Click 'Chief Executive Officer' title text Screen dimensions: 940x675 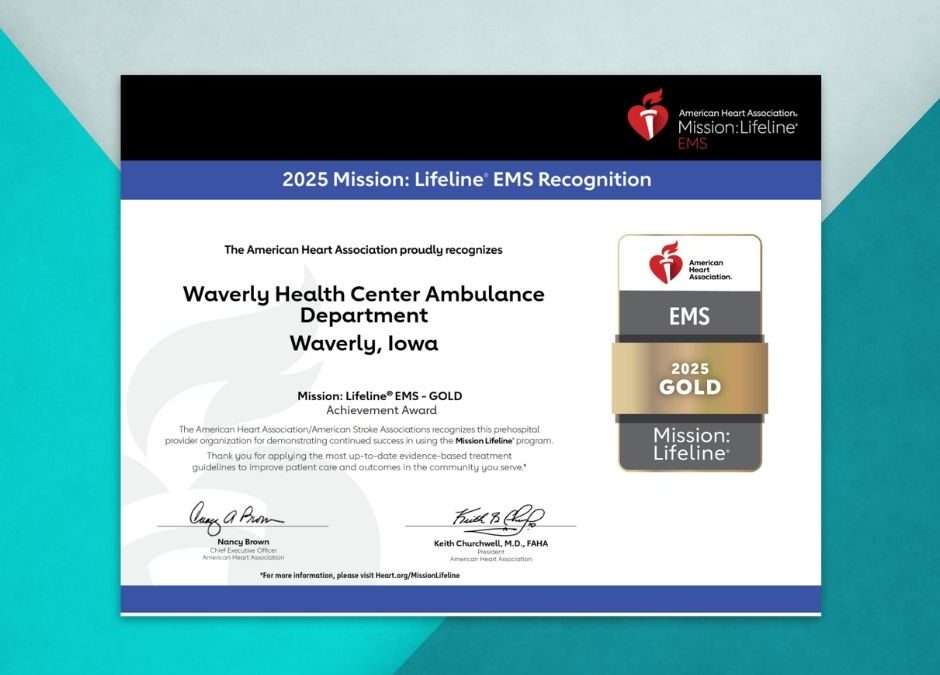point(243,550)
